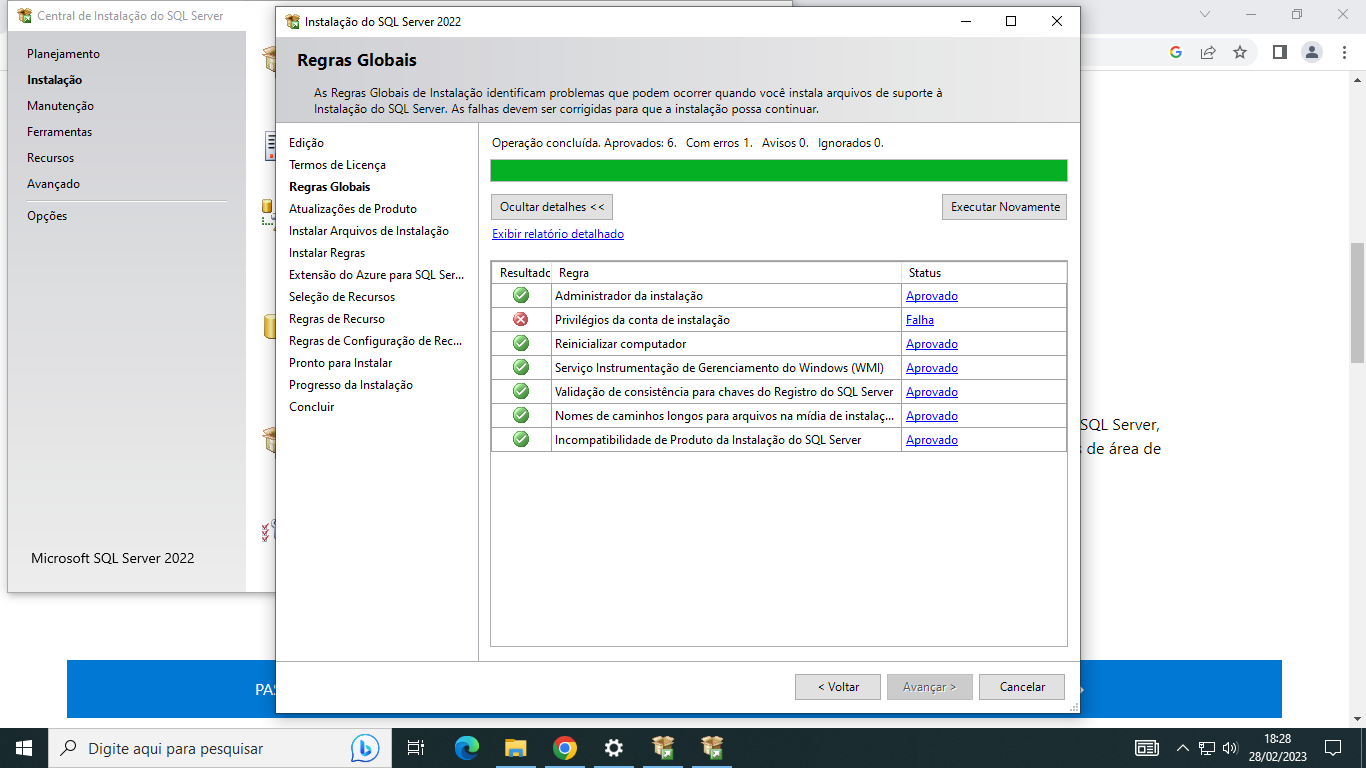
Task: Select first SQL Server setup taskbar icon
Action: pos(663,748)
